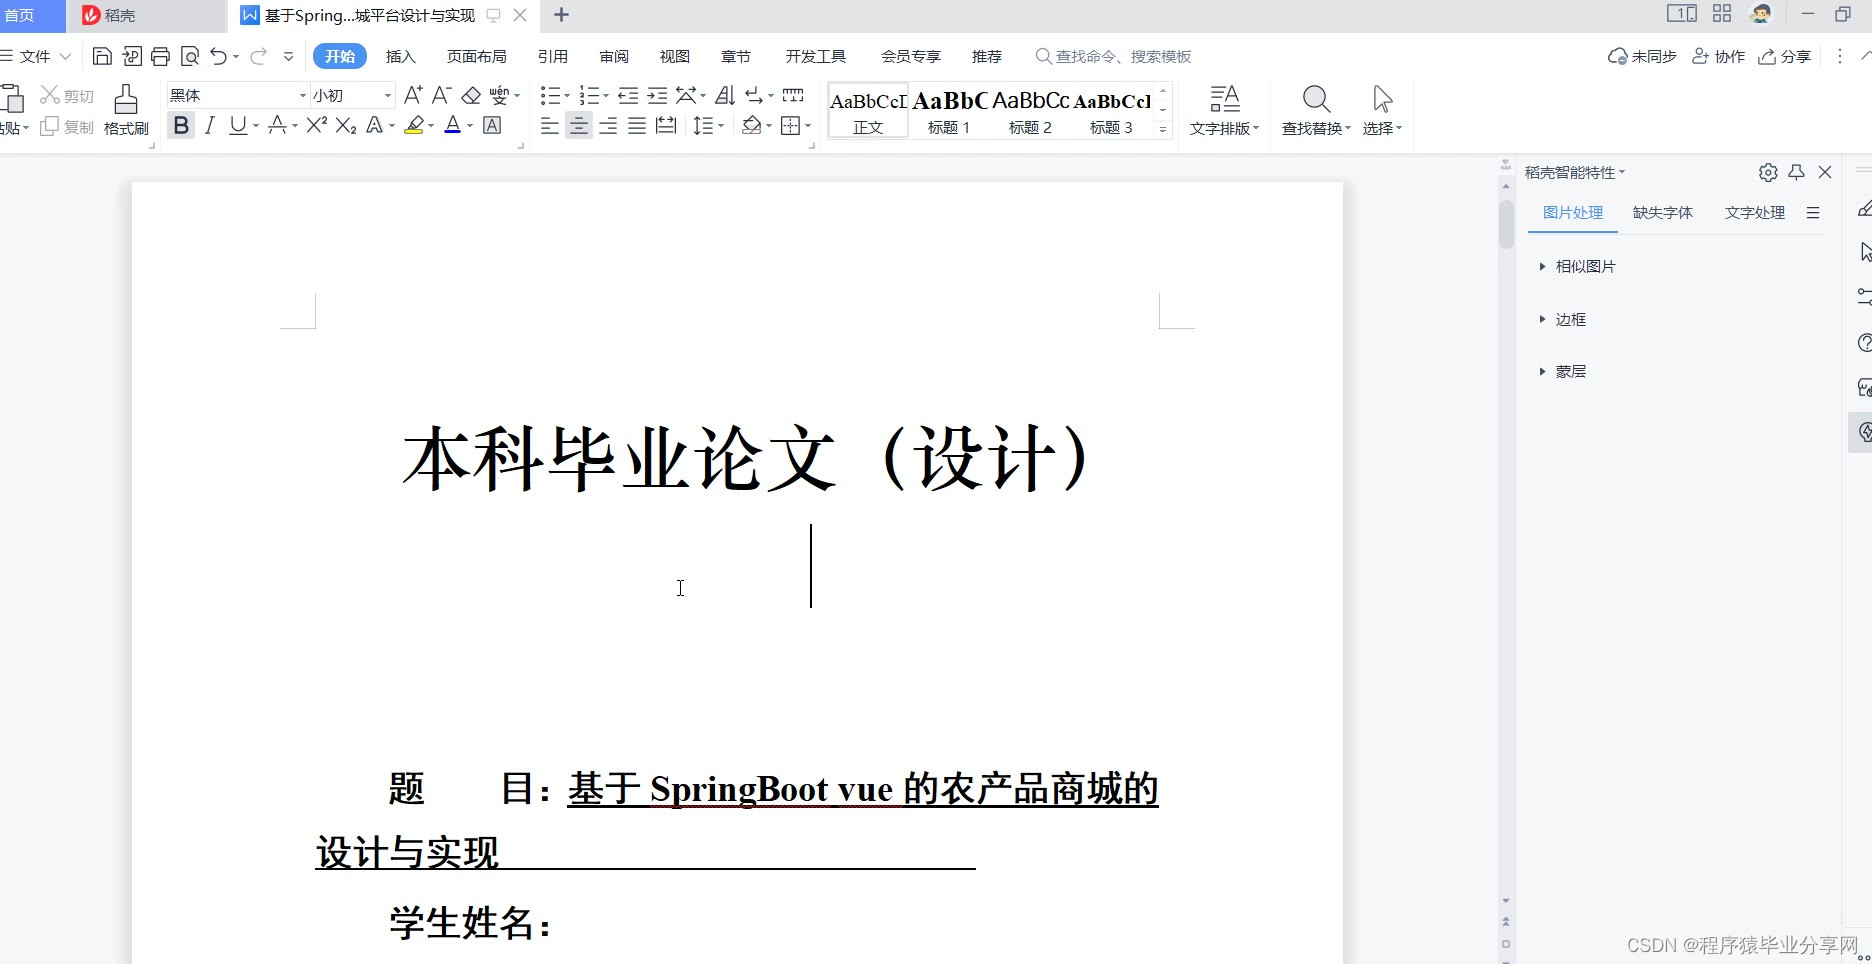Image resolution: width=1872 pixels, height=964 pixels.
Task: Click the show ruler tab-stops icon
Action: tap(793, 95)
